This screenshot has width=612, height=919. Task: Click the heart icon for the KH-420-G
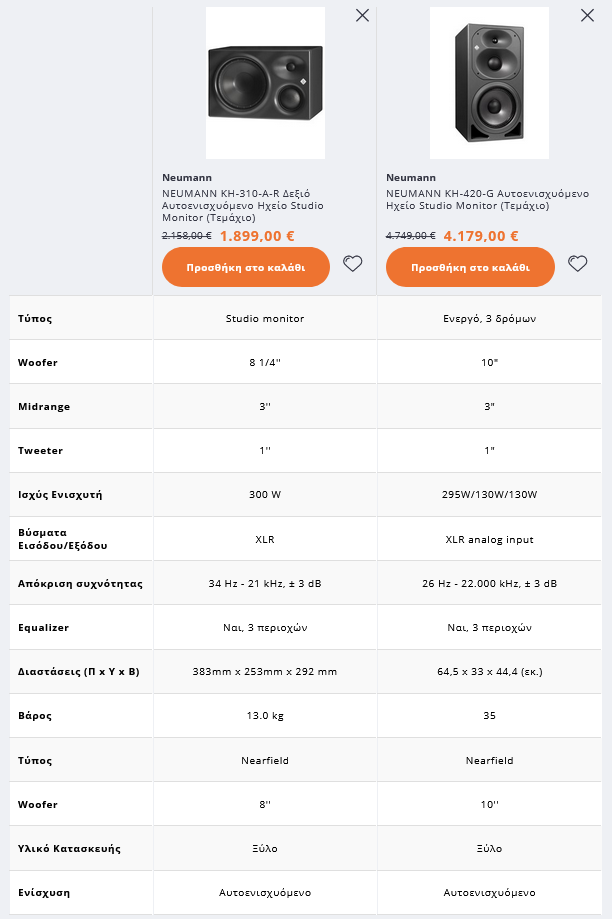coord(577,264)
